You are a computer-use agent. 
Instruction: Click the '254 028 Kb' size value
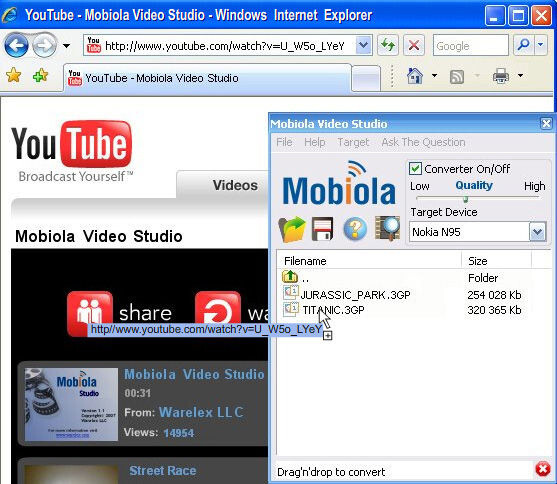point(494,295)
